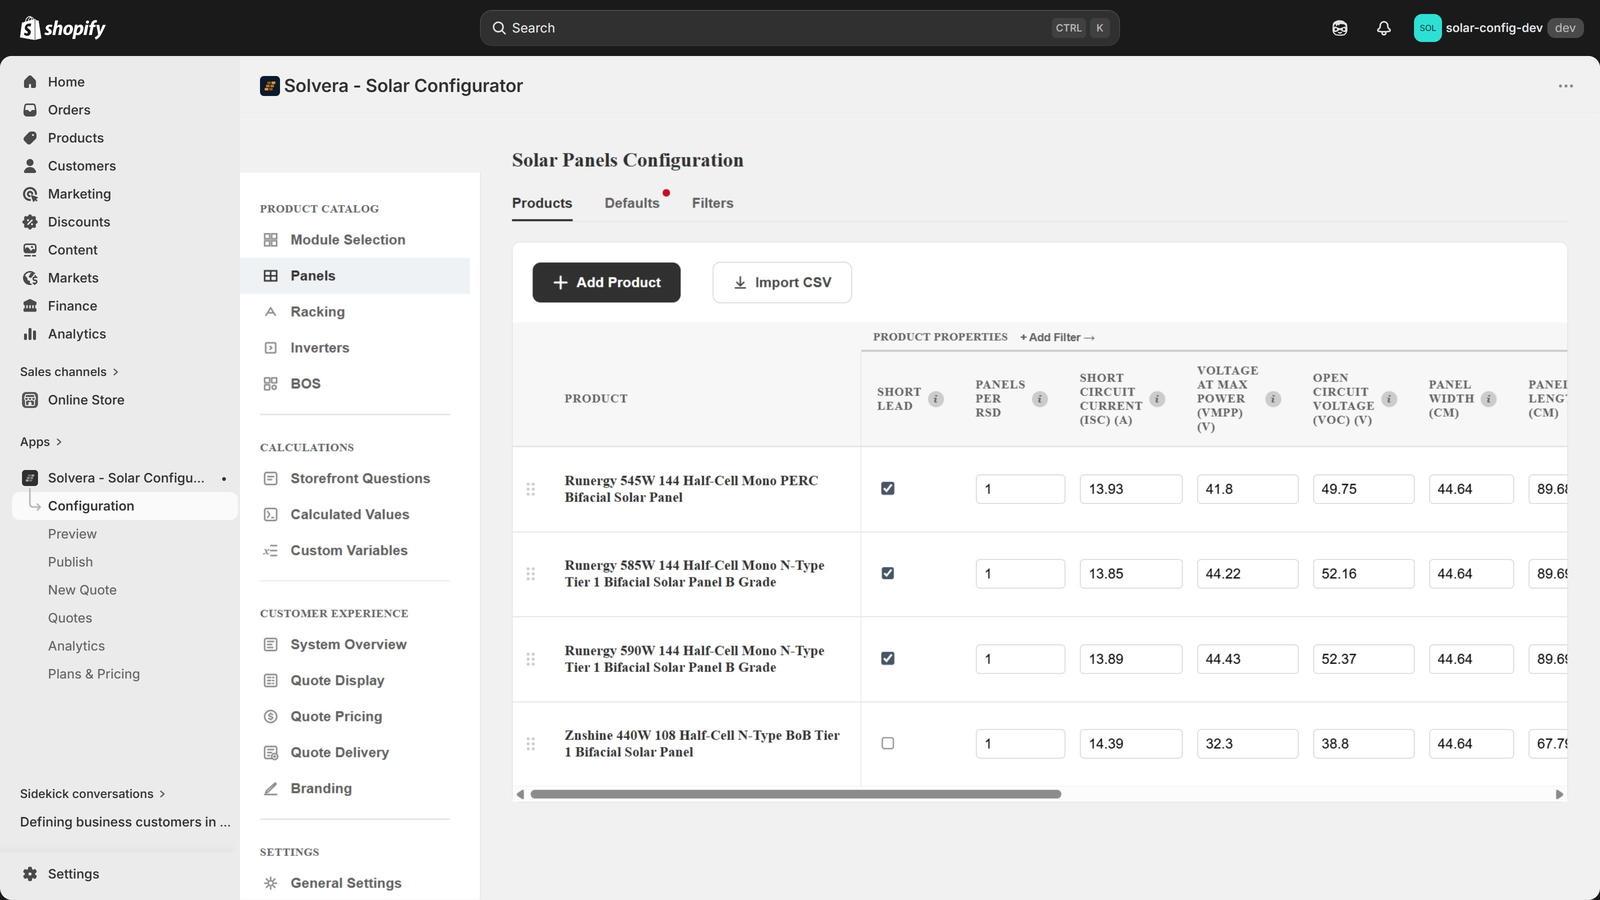Screen dimensions: 1600x900
Task: Open Preview under Solvera app
Action: (x=72, y=534)
